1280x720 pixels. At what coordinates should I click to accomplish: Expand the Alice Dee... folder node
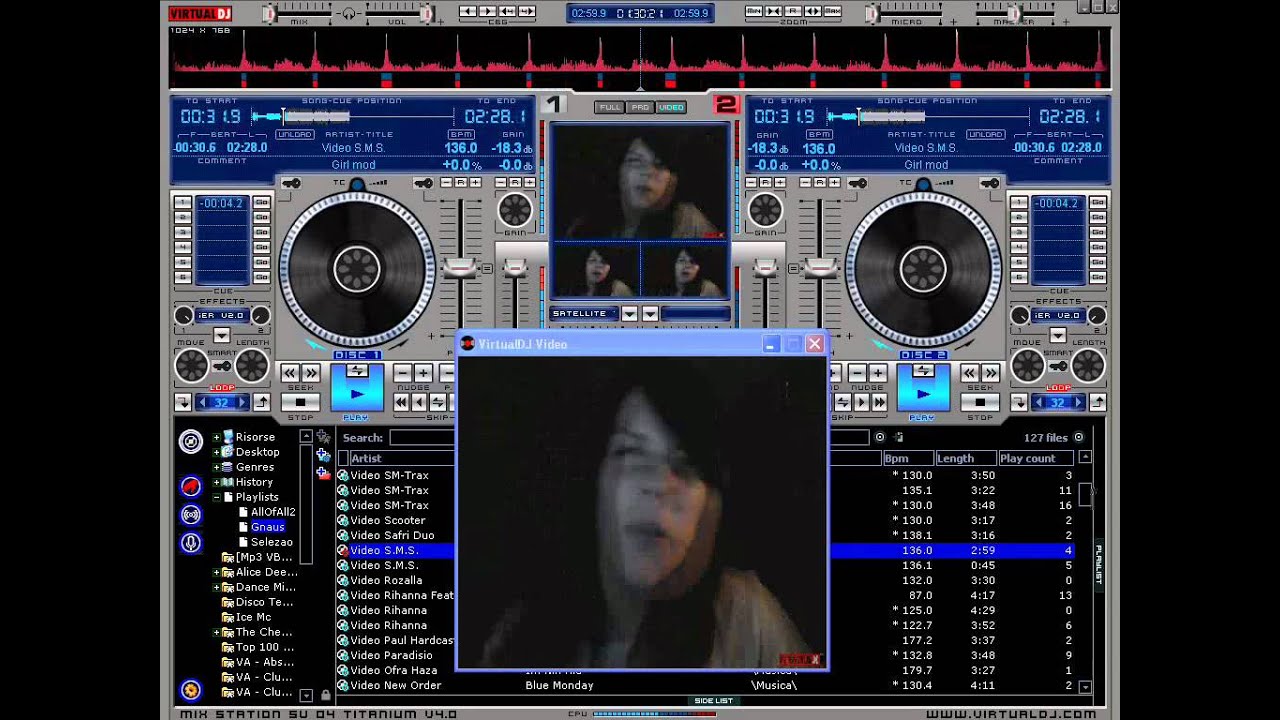(x=216, y=572)
